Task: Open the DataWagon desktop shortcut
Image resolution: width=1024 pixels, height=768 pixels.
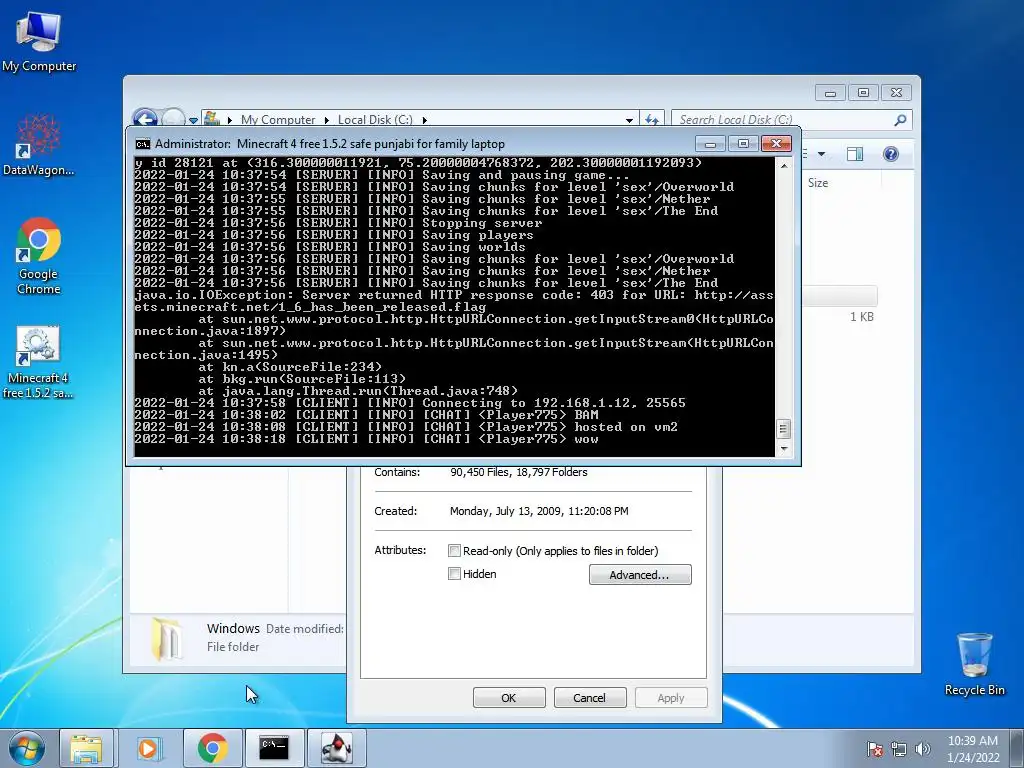Action: (39, 144)
